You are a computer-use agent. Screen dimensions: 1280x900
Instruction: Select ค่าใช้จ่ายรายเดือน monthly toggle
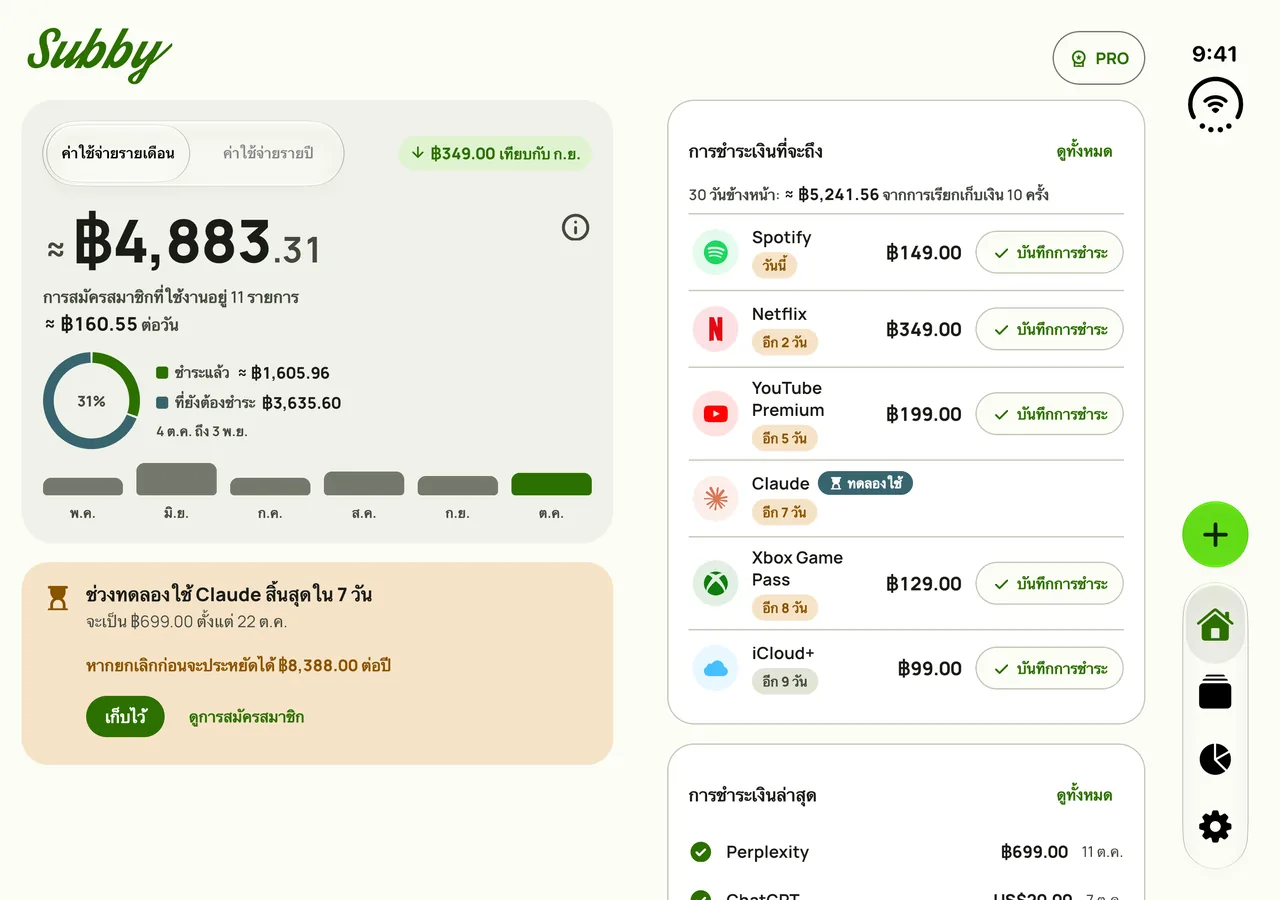click(118, 153)
